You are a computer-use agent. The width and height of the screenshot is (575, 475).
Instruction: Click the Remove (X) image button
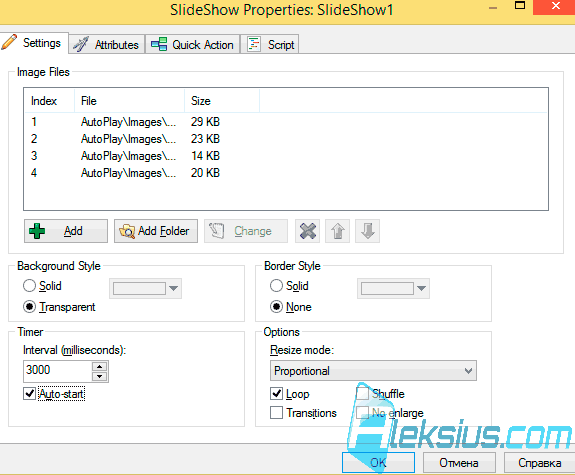(308, 231)
